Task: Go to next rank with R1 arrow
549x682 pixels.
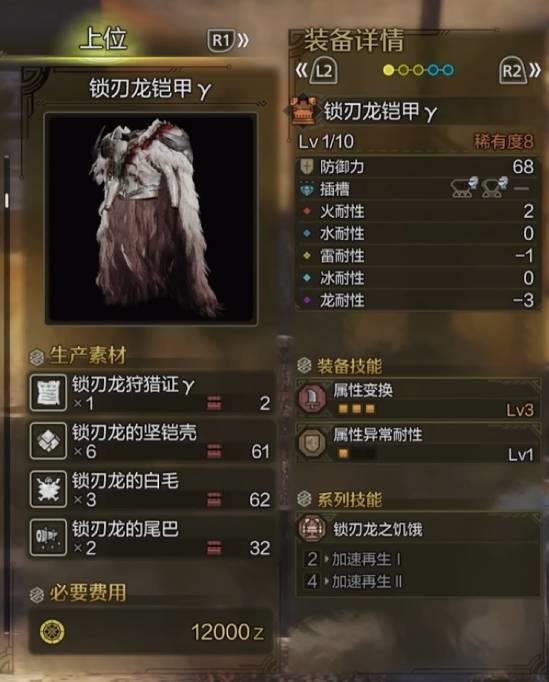Action: pyautogui.click(x=228, y=40)
